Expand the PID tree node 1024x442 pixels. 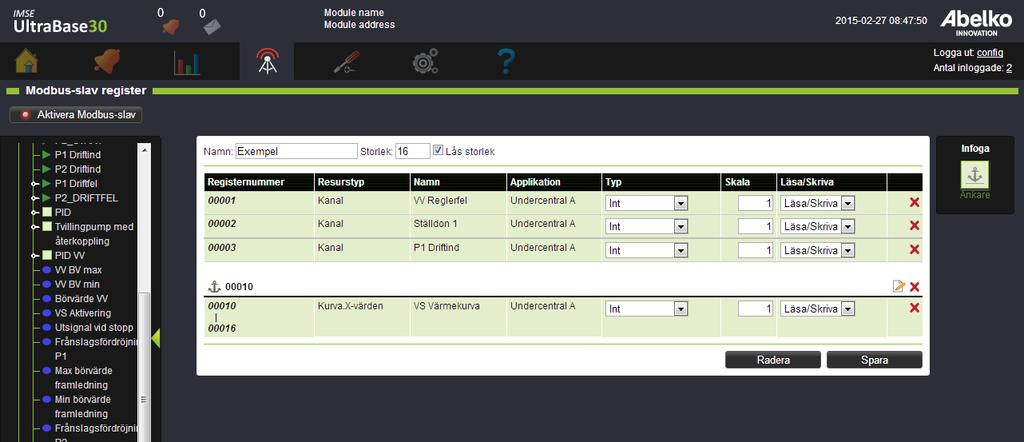(33, 213)
